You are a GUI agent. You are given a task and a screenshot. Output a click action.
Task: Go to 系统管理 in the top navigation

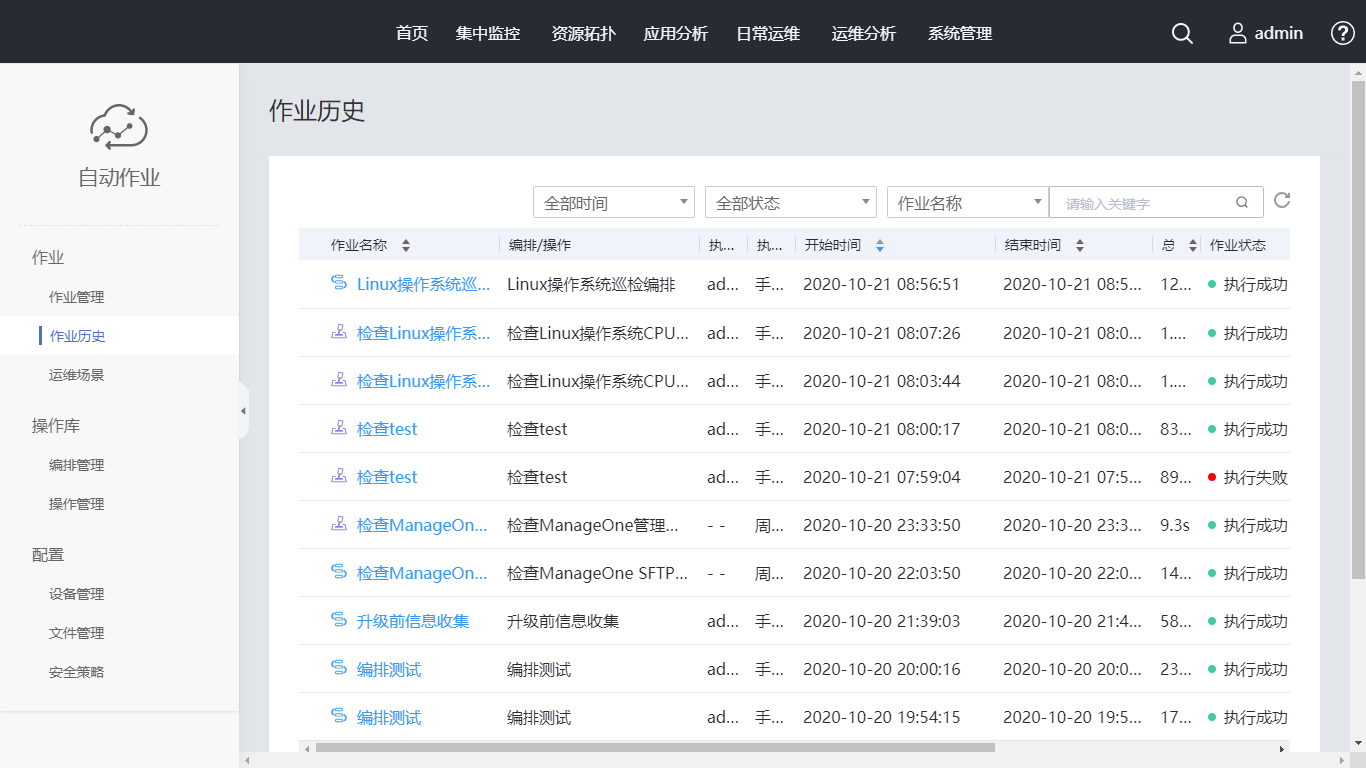[960, 33]
